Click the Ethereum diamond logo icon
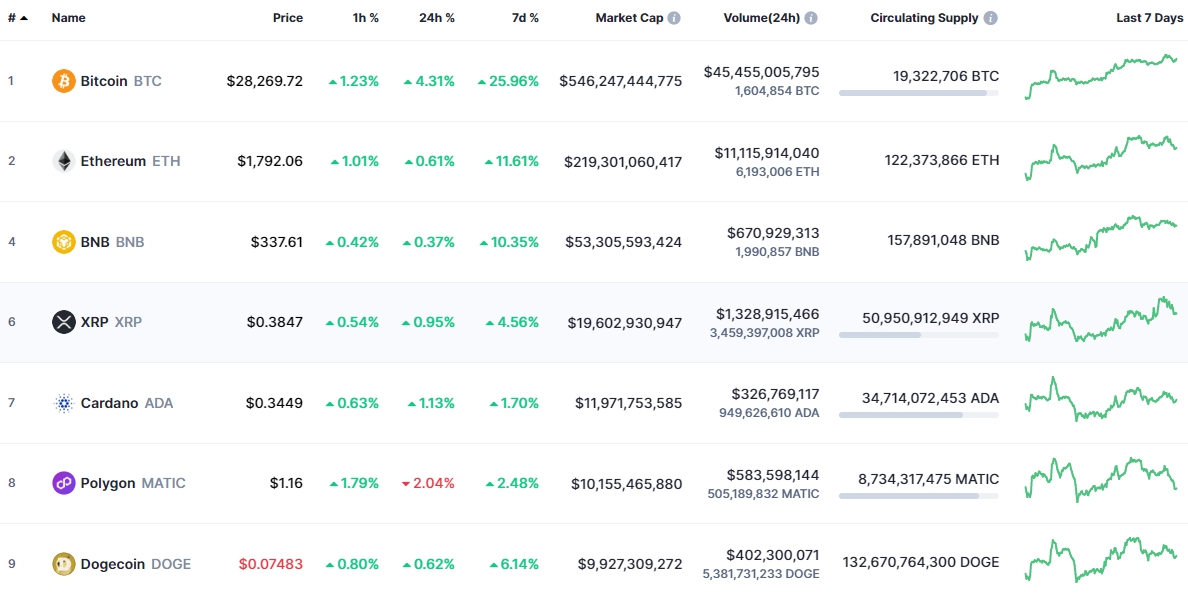1188x597 pixels. [64, 161]
